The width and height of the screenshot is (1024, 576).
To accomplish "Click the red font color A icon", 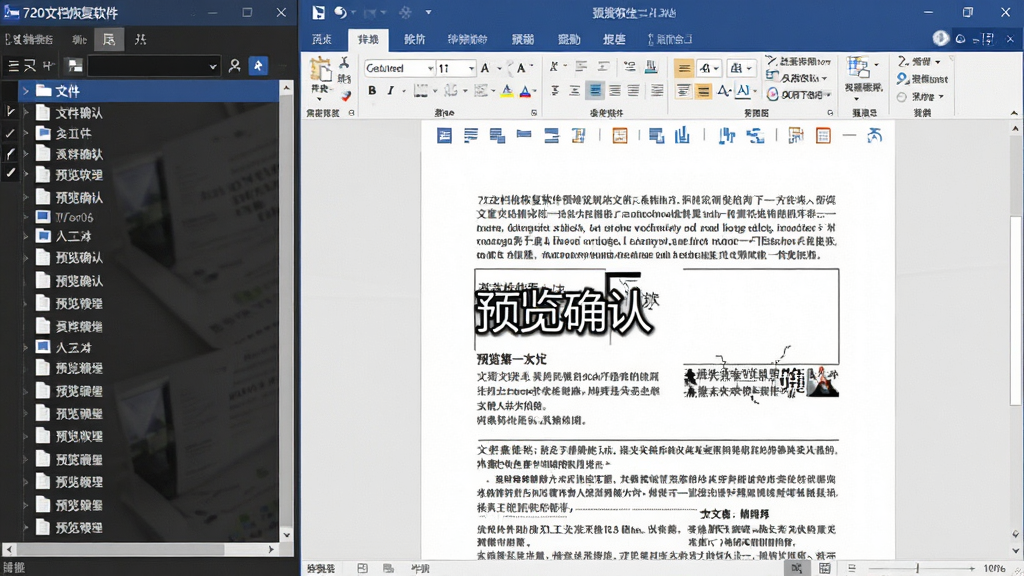I will coord(525,91).
